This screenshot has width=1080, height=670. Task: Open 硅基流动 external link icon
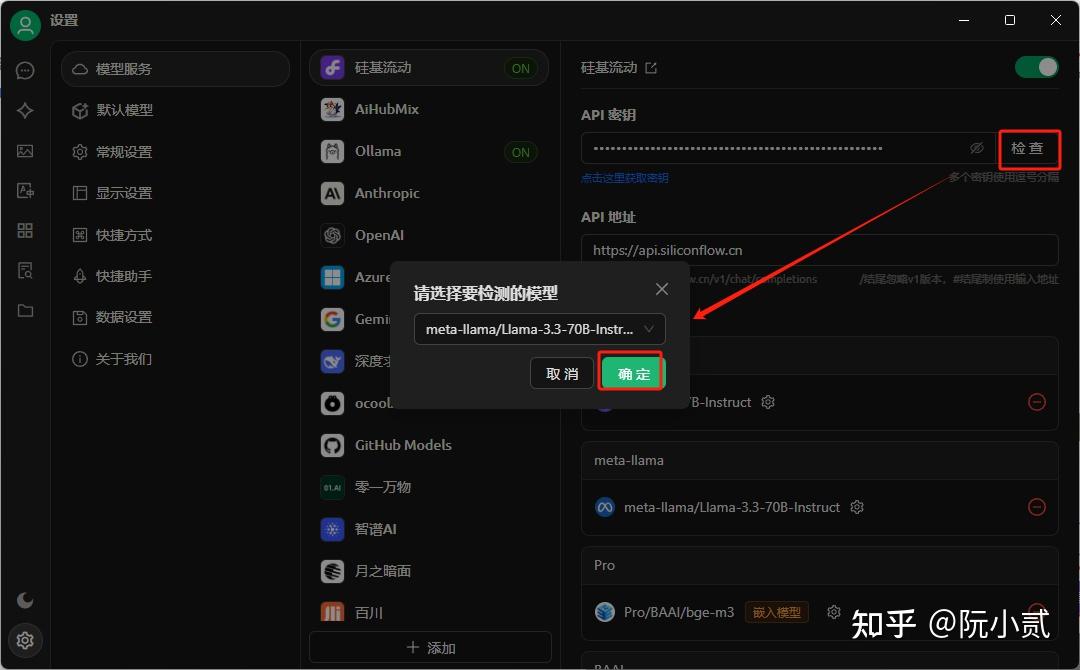(651, 67)
